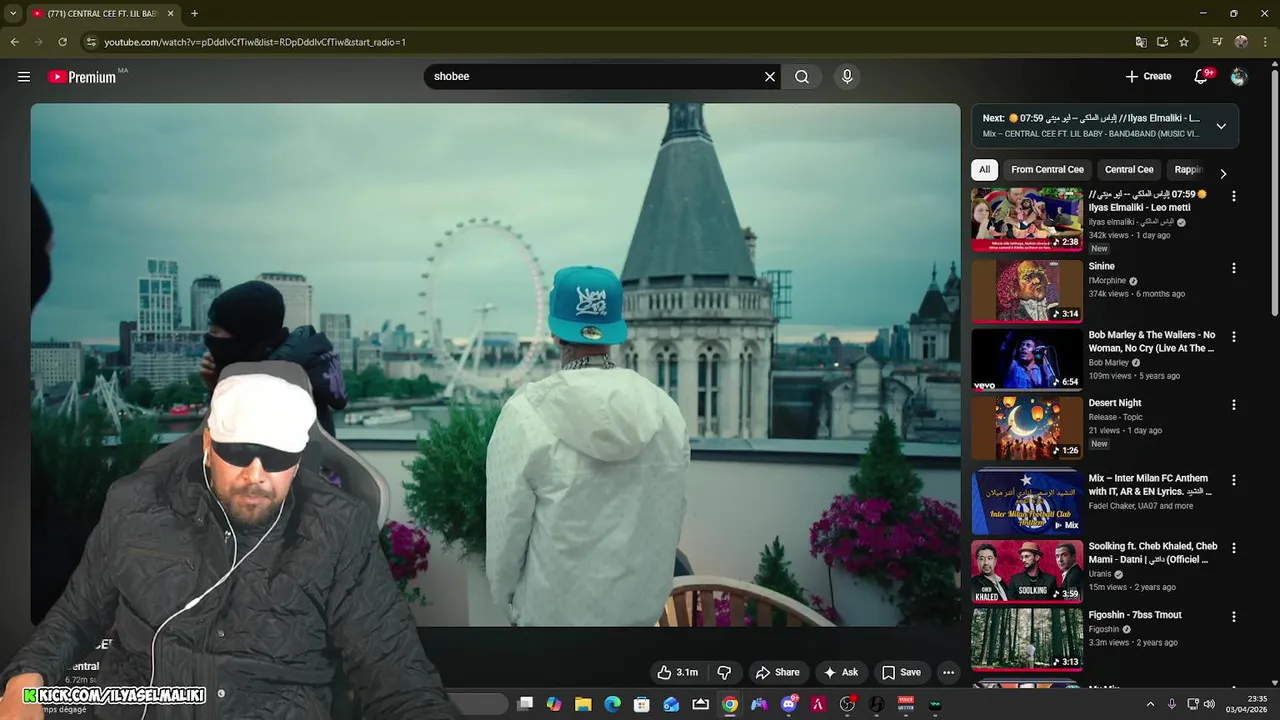The image size is (1280, 720).
Task: Expand the Next mix playlist panel
Action: pos(1221,126)
